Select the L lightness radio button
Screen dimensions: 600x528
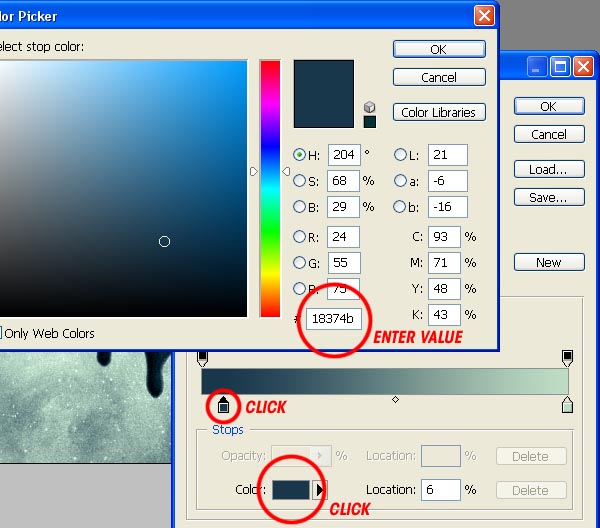tap(400, 155)
